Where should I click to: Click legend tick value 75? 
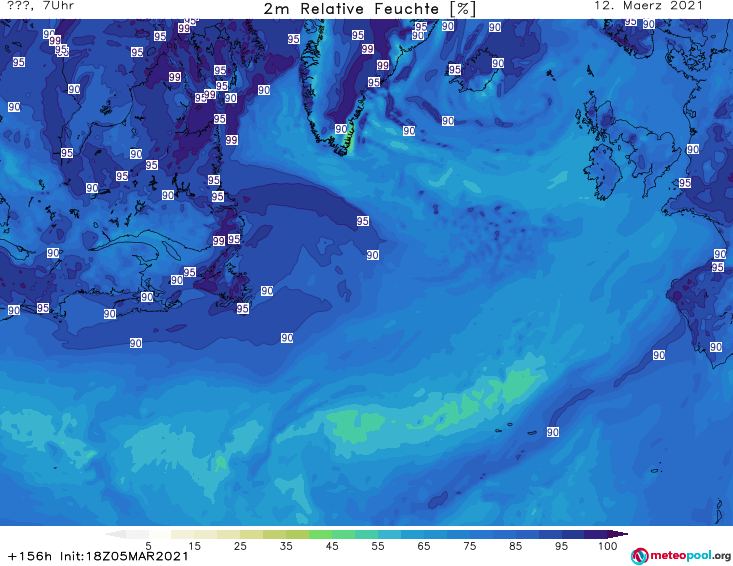click(x=469, y=546)
